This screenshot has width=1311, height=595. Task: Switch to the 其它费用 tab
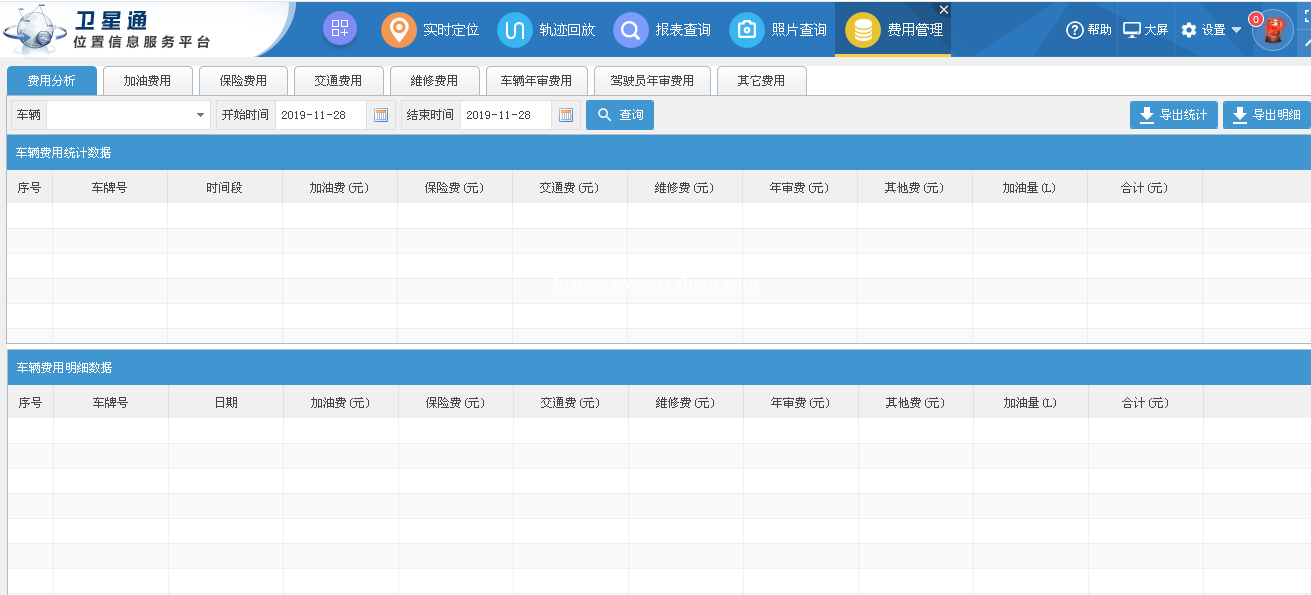pos(762,81)
